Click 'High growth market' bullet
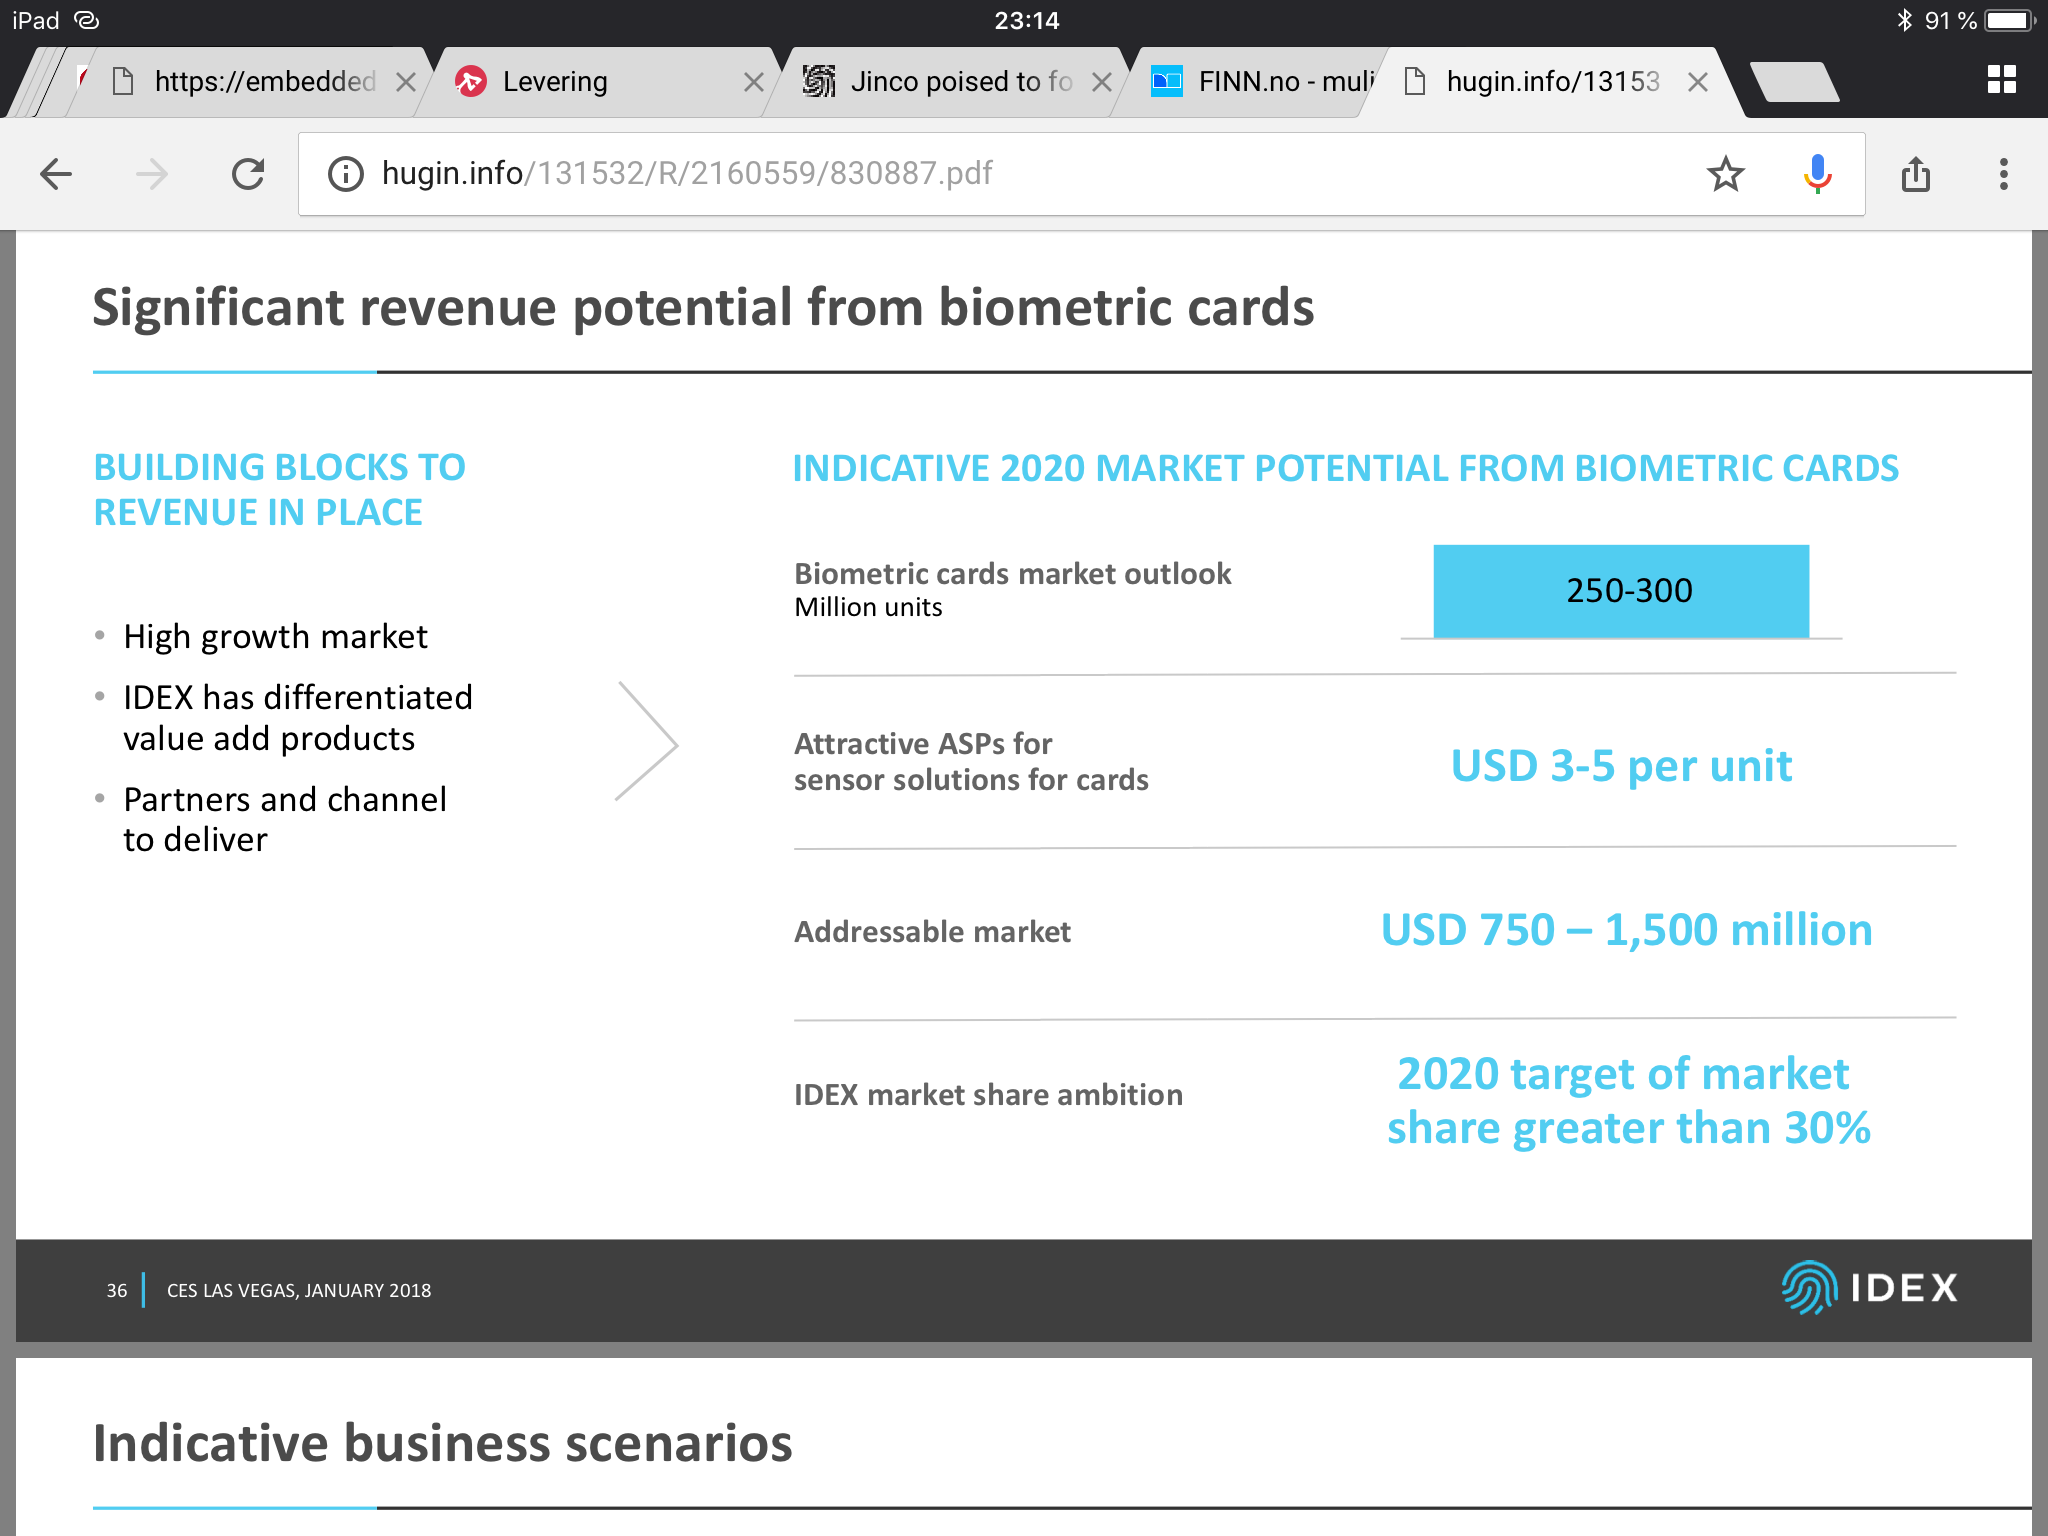This screenshot has height=1536, width=2048. point(275,637)
